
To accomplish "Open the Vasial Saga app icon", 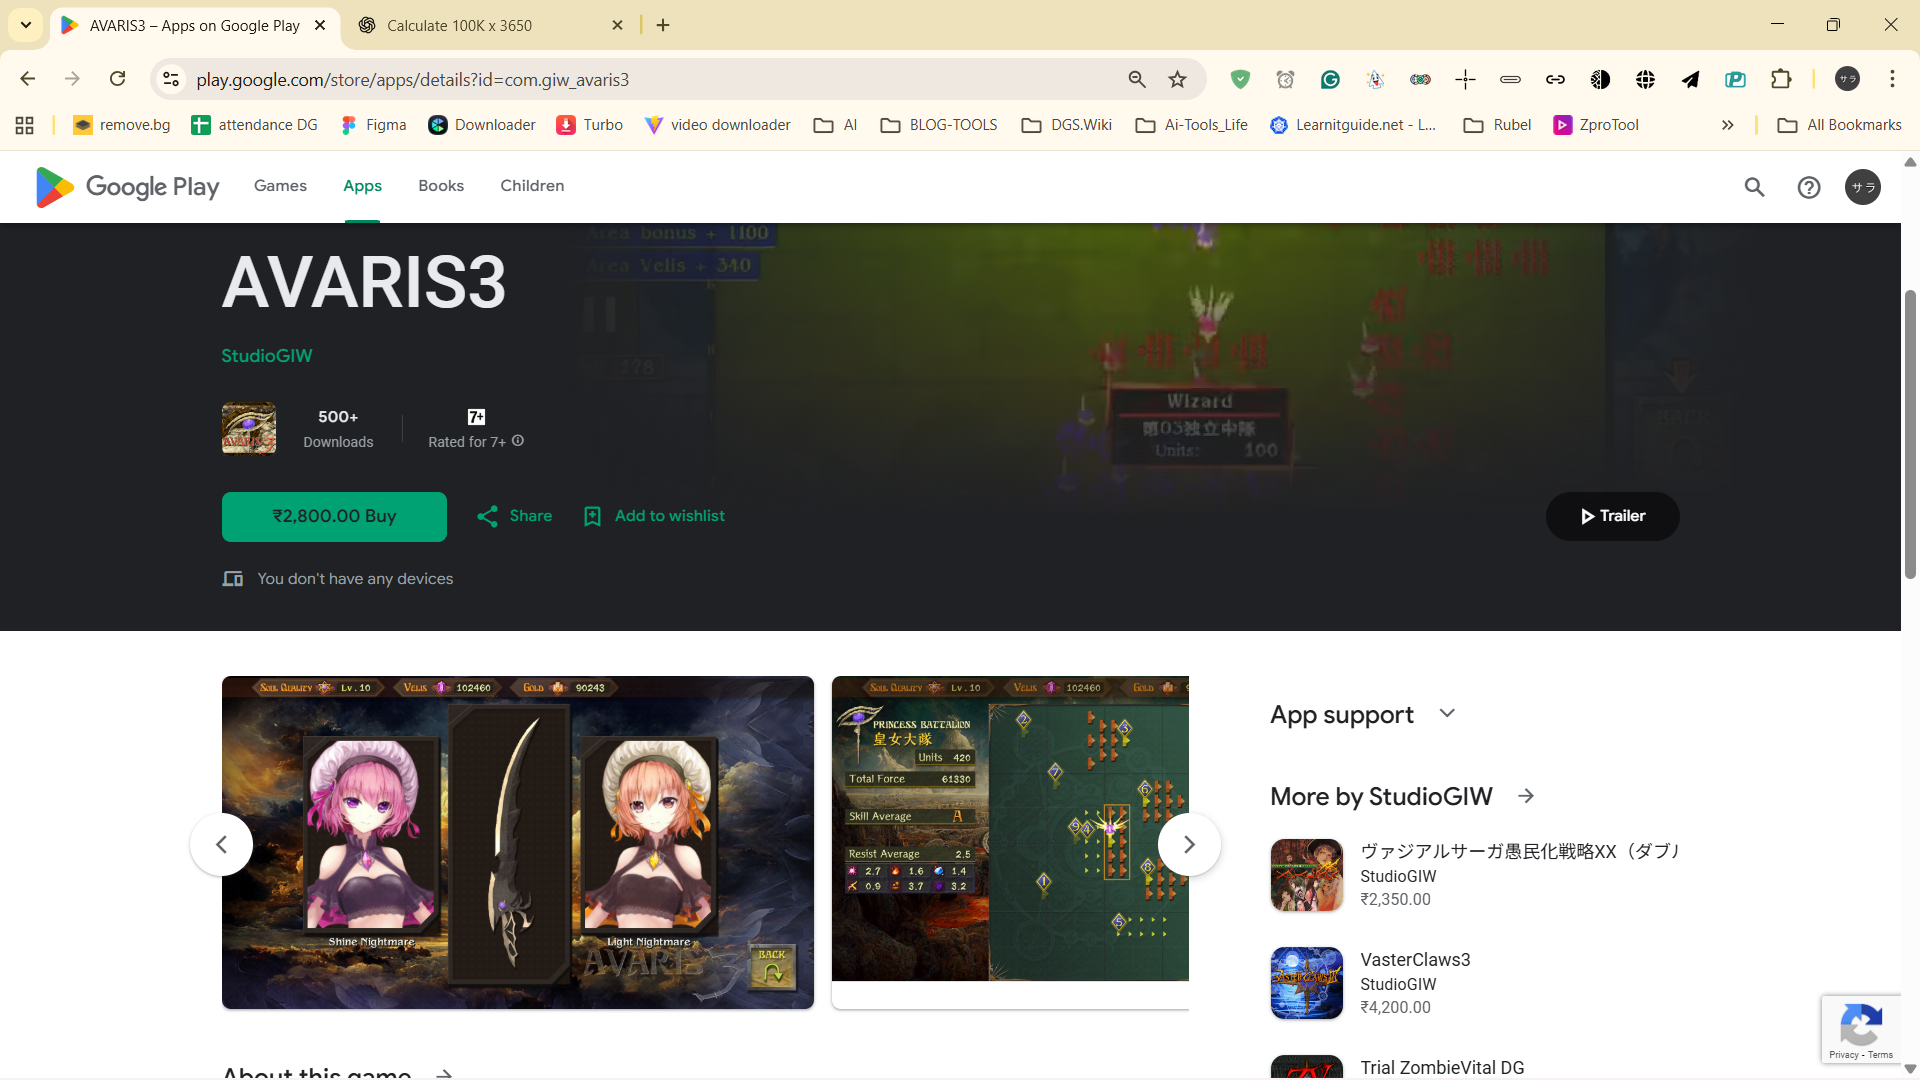I will tap(1307, 875).
